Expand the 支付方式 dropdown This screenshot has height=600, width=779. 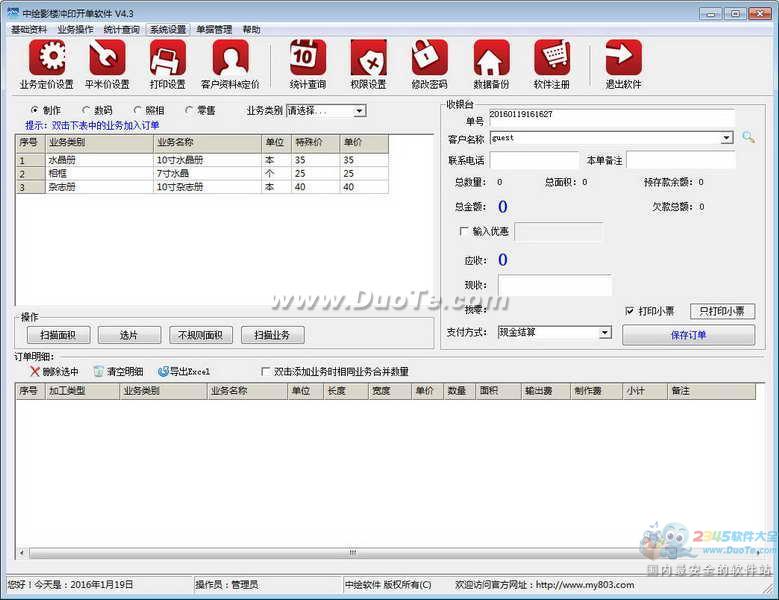pyautogui.click(x=605, y=332)
